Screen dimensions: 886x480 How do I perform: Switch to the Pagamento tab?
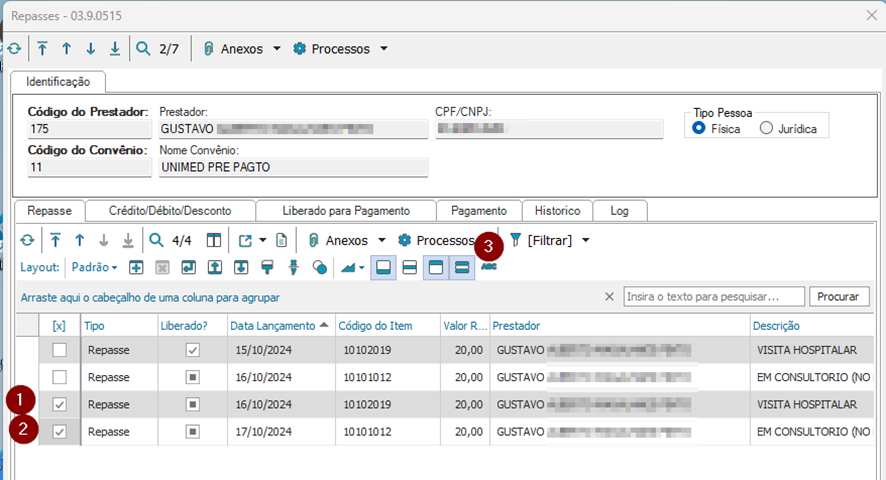click(x=479, y=211)
